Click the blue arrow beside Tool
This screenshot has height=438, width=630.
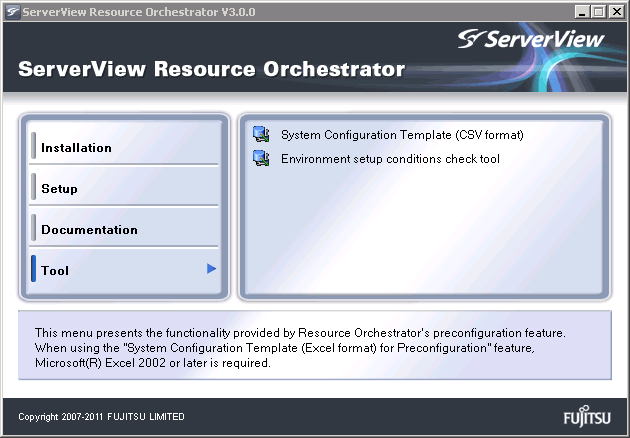(211, 268)
